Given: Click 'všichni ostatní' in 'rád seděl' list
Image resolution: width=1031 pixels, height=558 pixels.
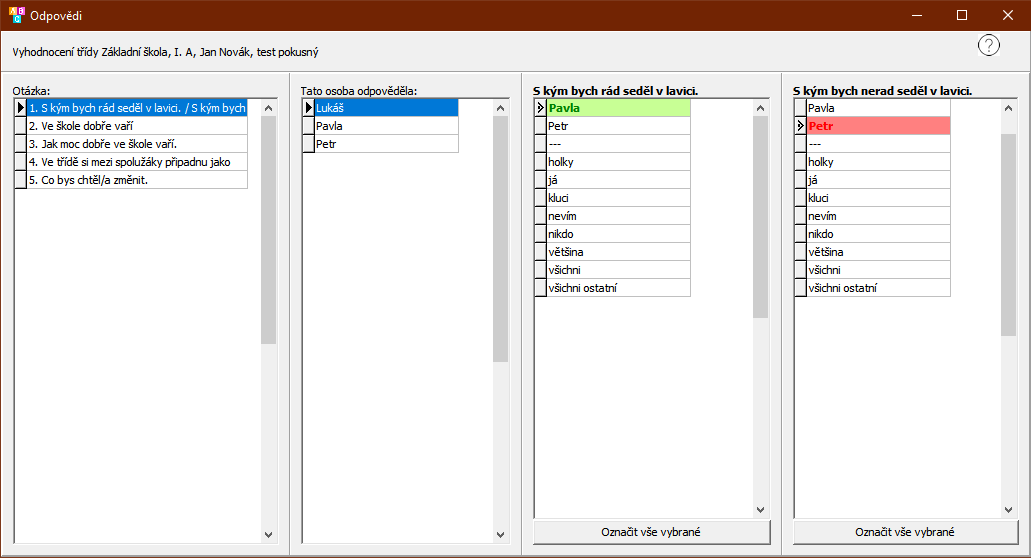Looking at the screenshot, I should (618, 288).
